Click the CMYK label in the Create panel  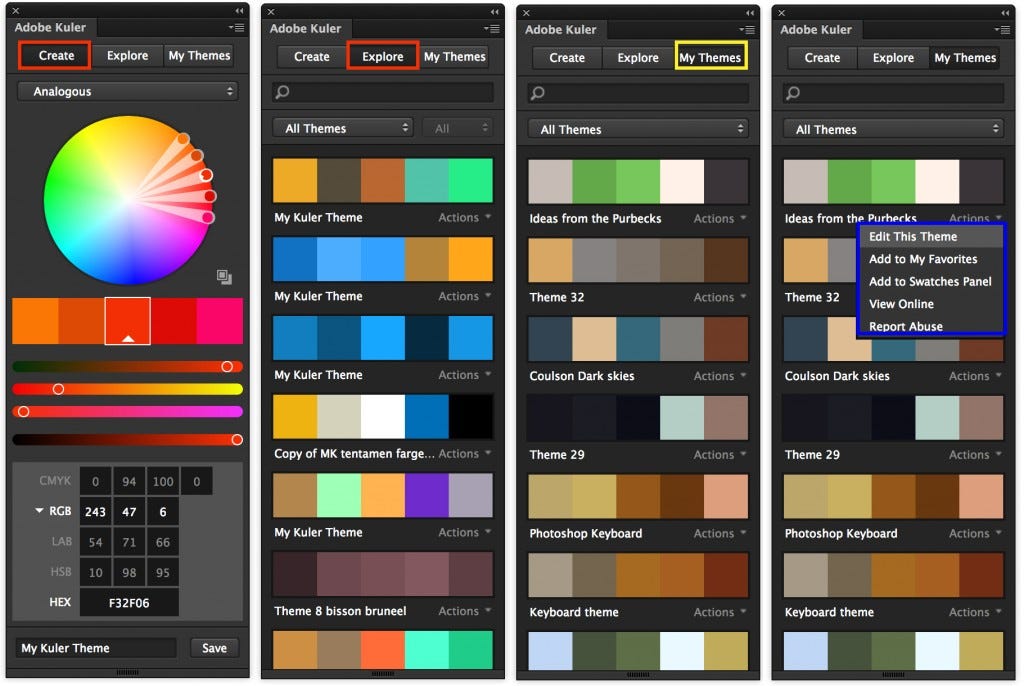coord(55,480)
